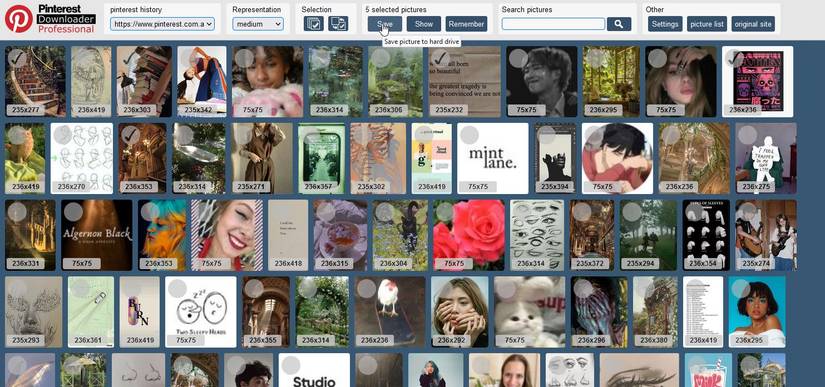
Task: Select the two guitarists photo thumbnail
Action: pyautogui.click(x=766, y=235)
